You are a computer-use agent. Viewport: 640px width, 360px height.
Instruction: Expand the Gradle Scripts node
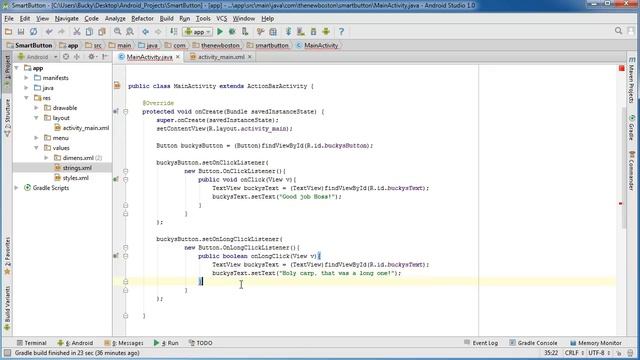coord(17,188)
